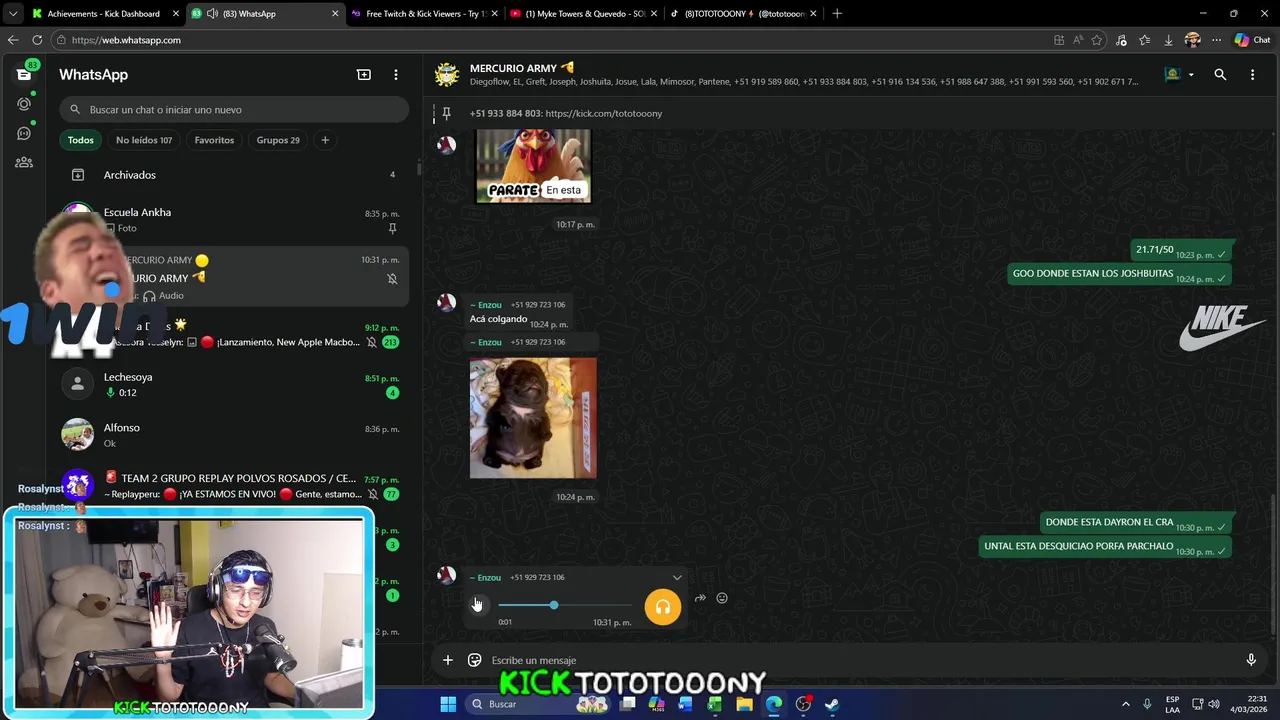Open the pinned kick.com/totototoony link

click(604, 114)
